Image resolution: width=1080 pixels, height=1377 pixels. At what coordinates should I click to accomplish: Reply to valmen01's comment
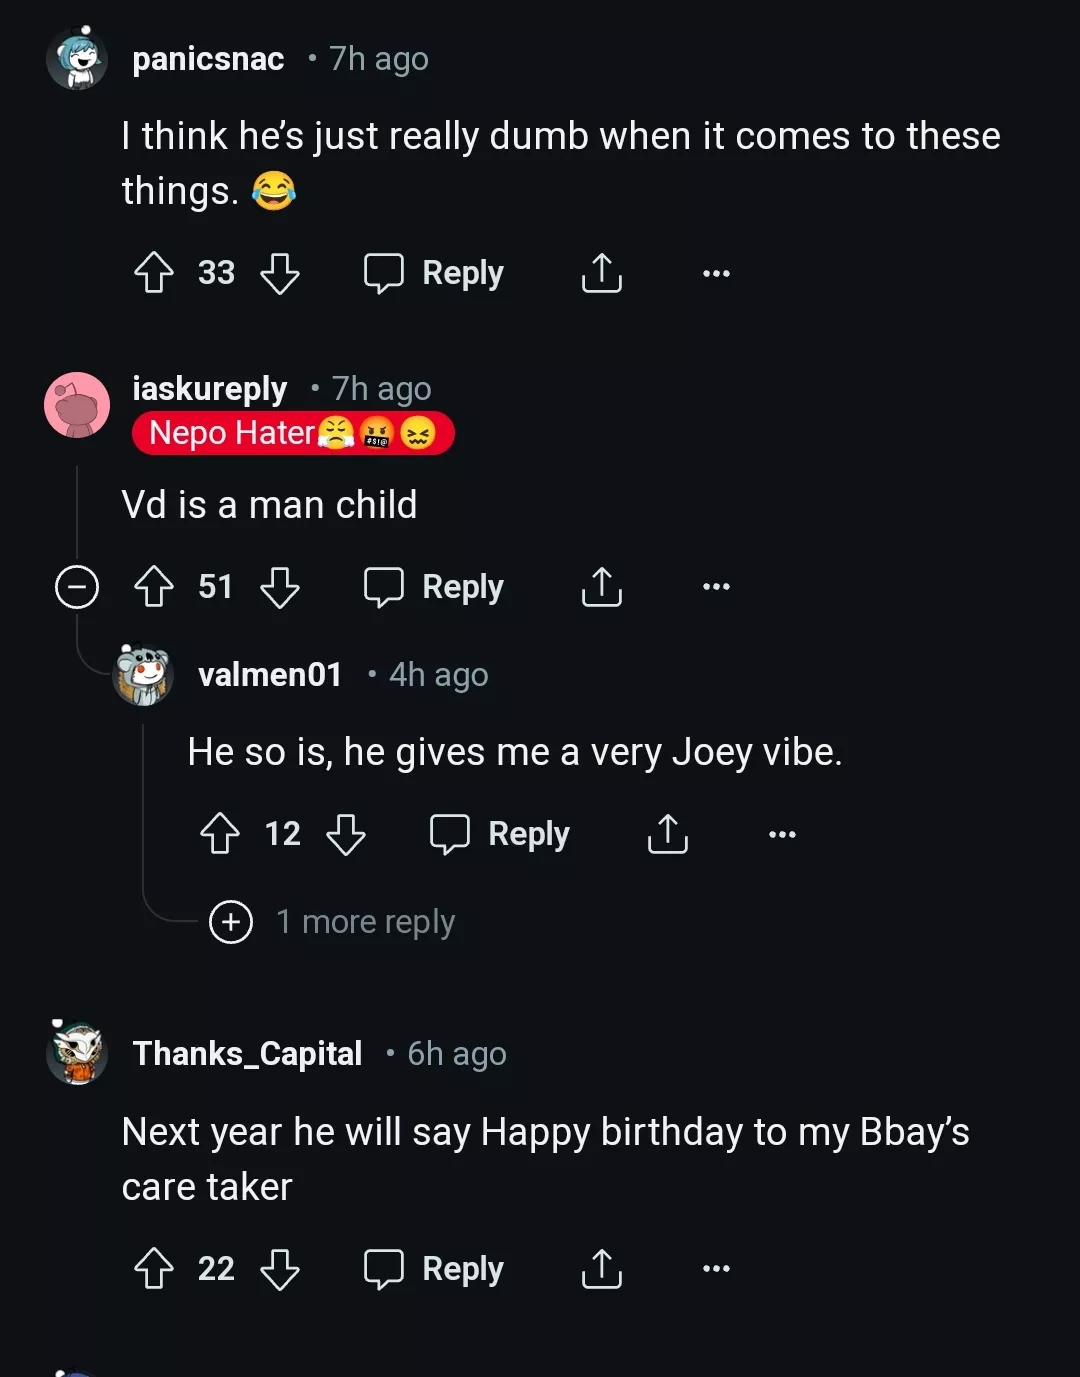[500, 834]
